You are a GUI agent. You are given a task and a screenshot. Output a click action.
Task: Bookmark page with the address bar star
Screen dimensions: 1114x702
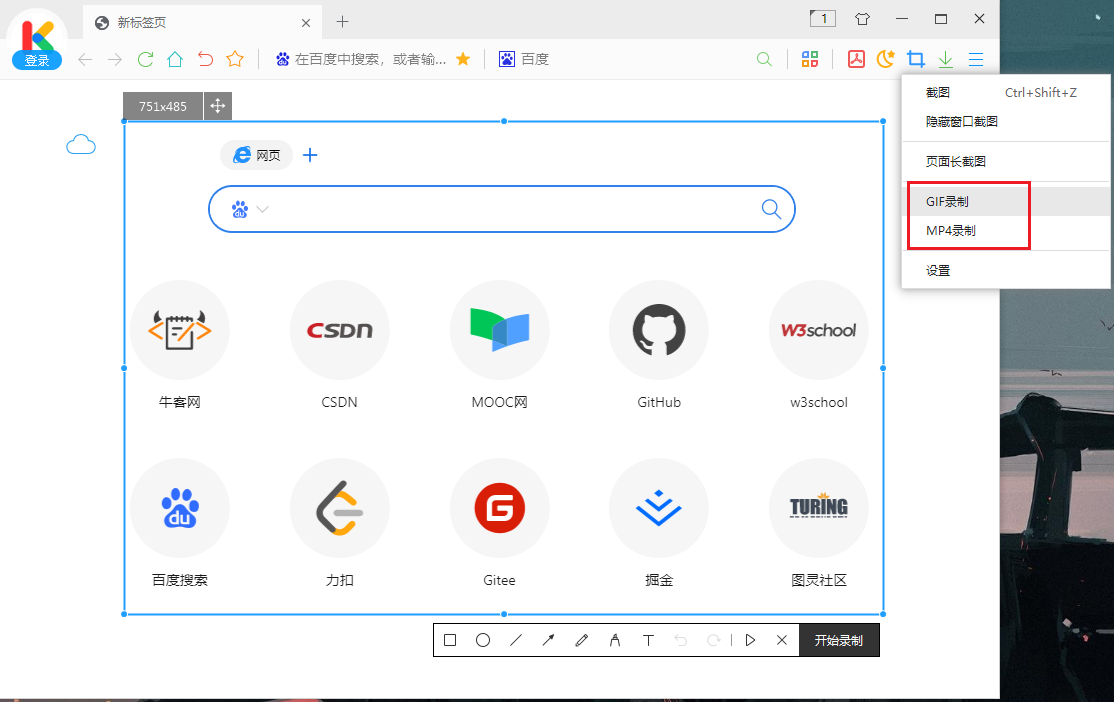[463, 59]
